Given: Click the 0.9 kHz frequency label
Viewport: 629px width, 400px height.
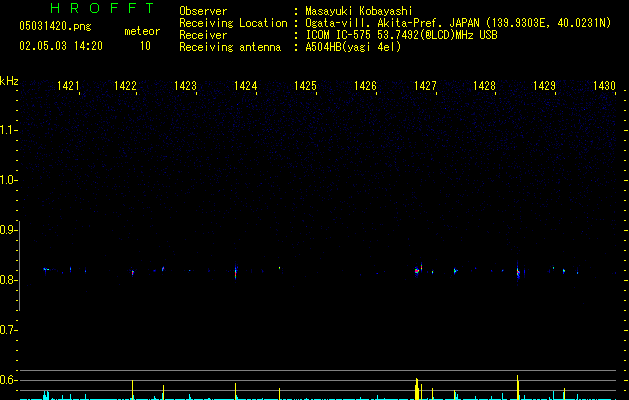Looking at the screenshot, I should pyautogui.click(x=8, y=230).
